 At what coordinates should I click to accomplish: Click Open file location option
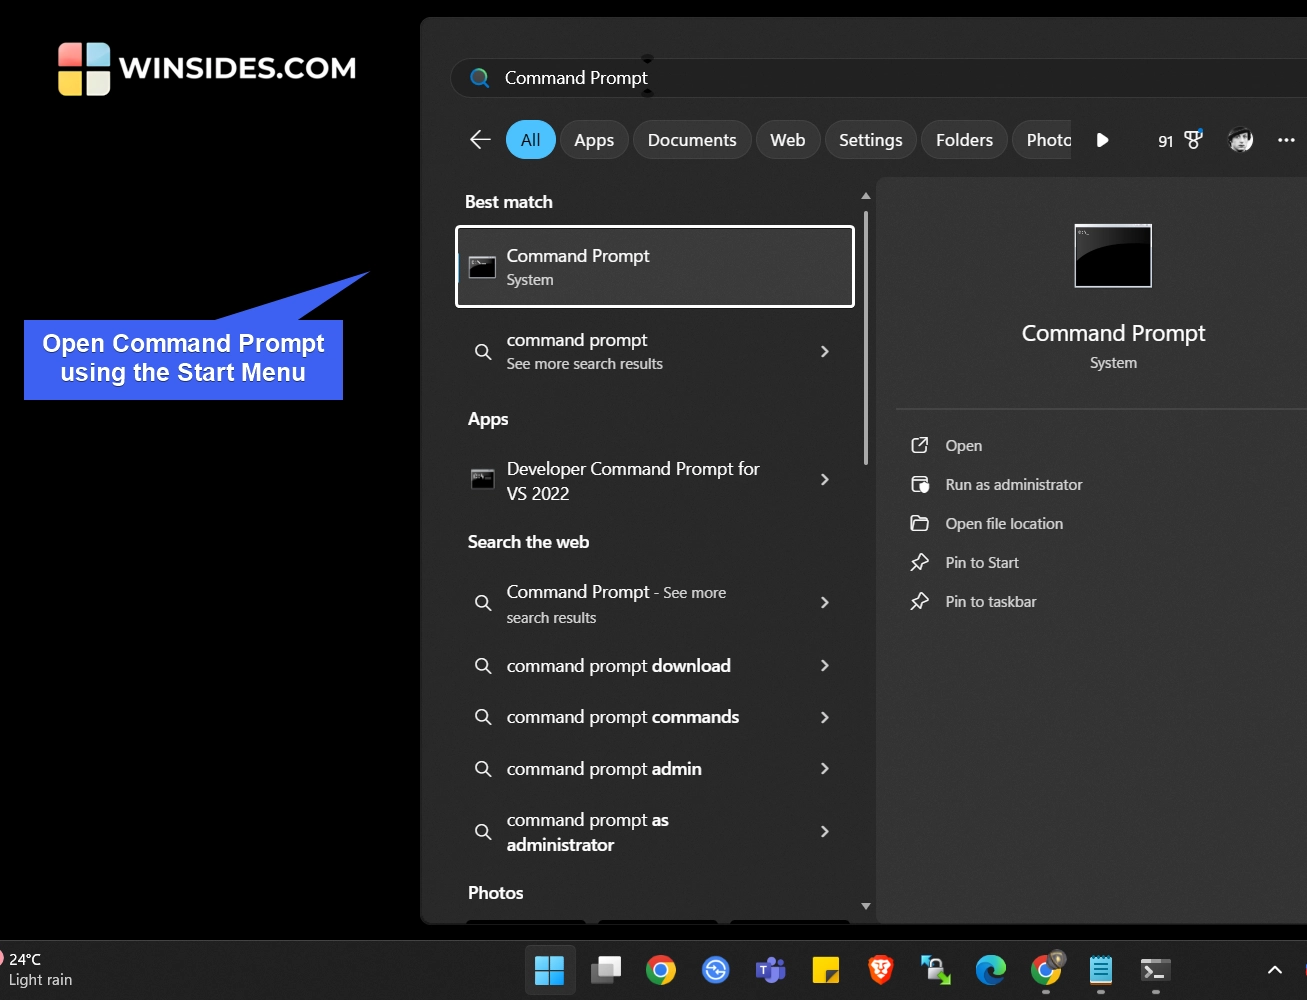coord(1004,524)
